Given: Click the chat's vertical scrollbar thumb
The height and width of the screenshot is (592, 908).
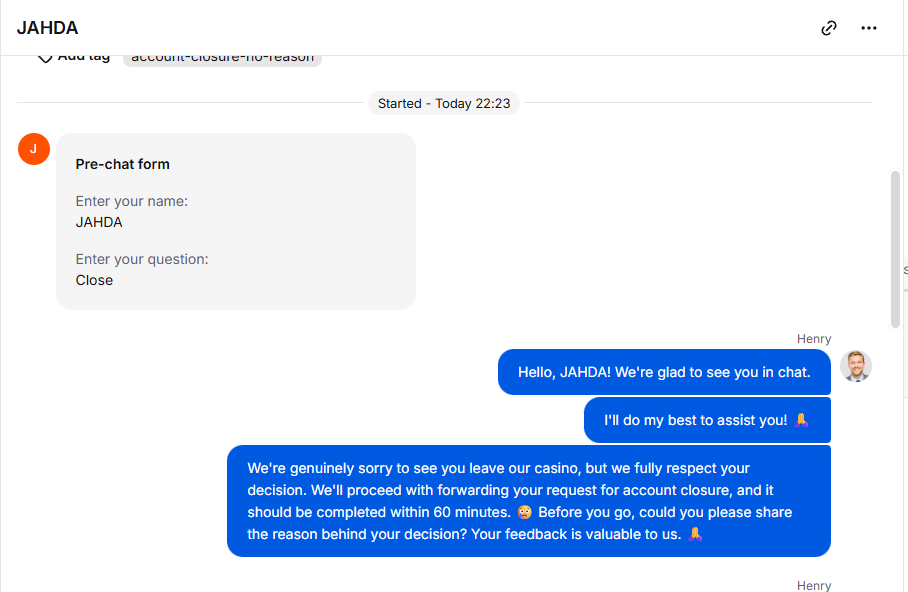Looking at the screenshot, I should 895,249.
